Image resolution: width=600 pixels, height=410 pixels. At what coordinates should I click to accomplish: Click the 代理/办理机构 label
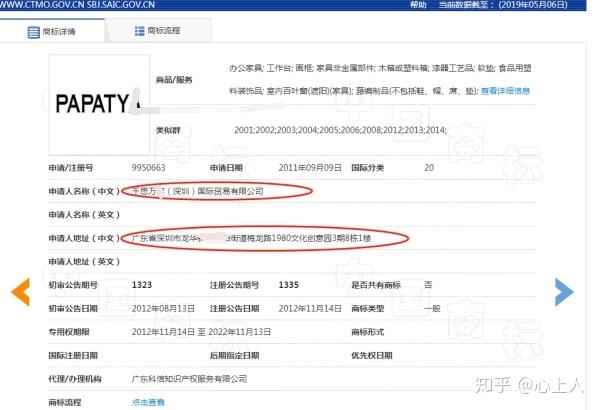[75, 379]
